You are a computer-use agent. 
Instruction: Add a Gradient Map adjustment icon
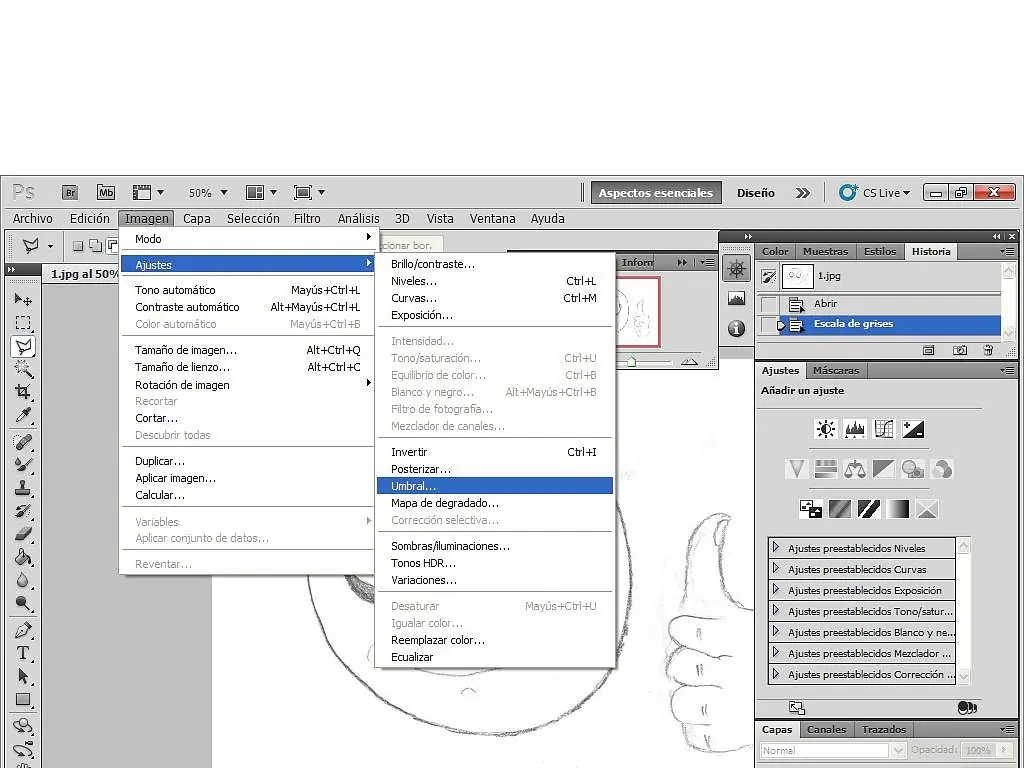coord(898,509)
